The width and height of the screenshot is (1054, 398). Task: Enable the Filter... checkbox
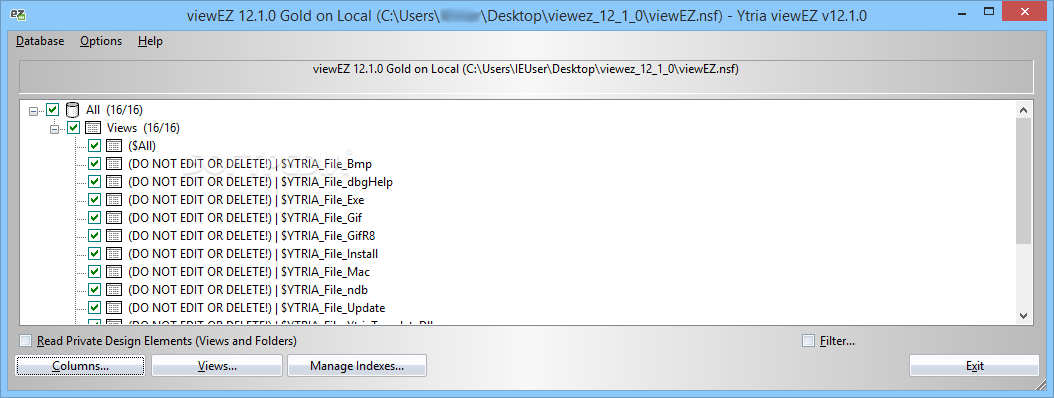point(809,341)
